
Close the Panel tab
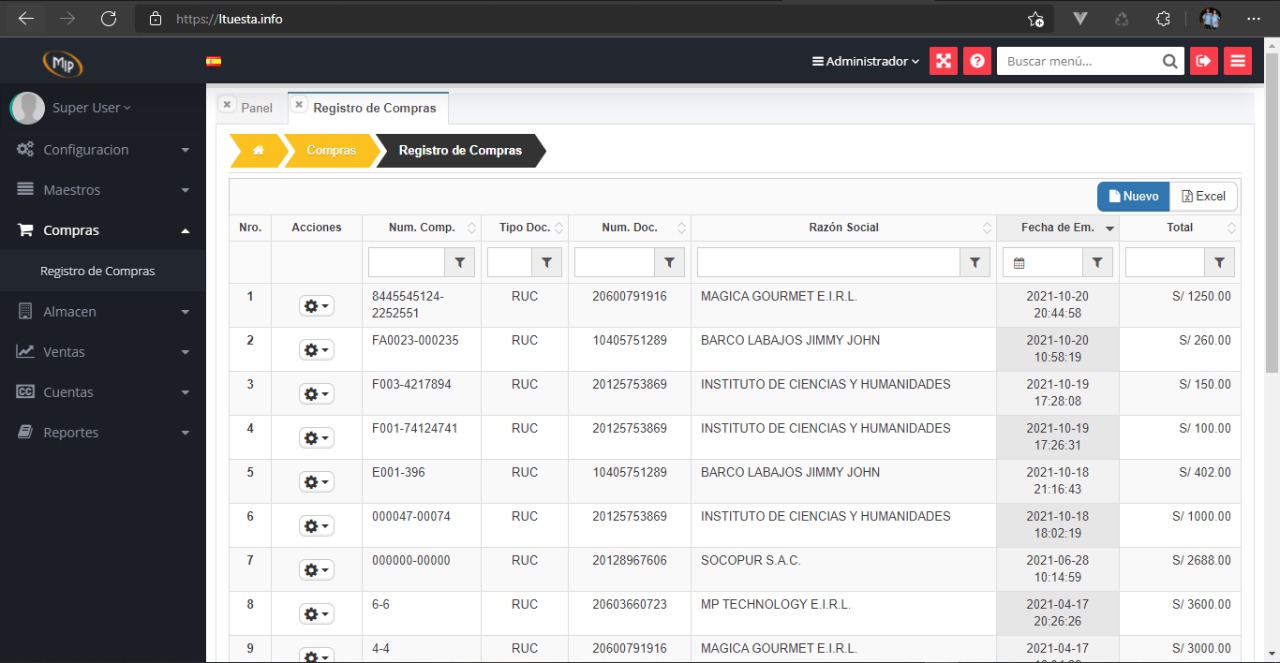coord(227,104)
